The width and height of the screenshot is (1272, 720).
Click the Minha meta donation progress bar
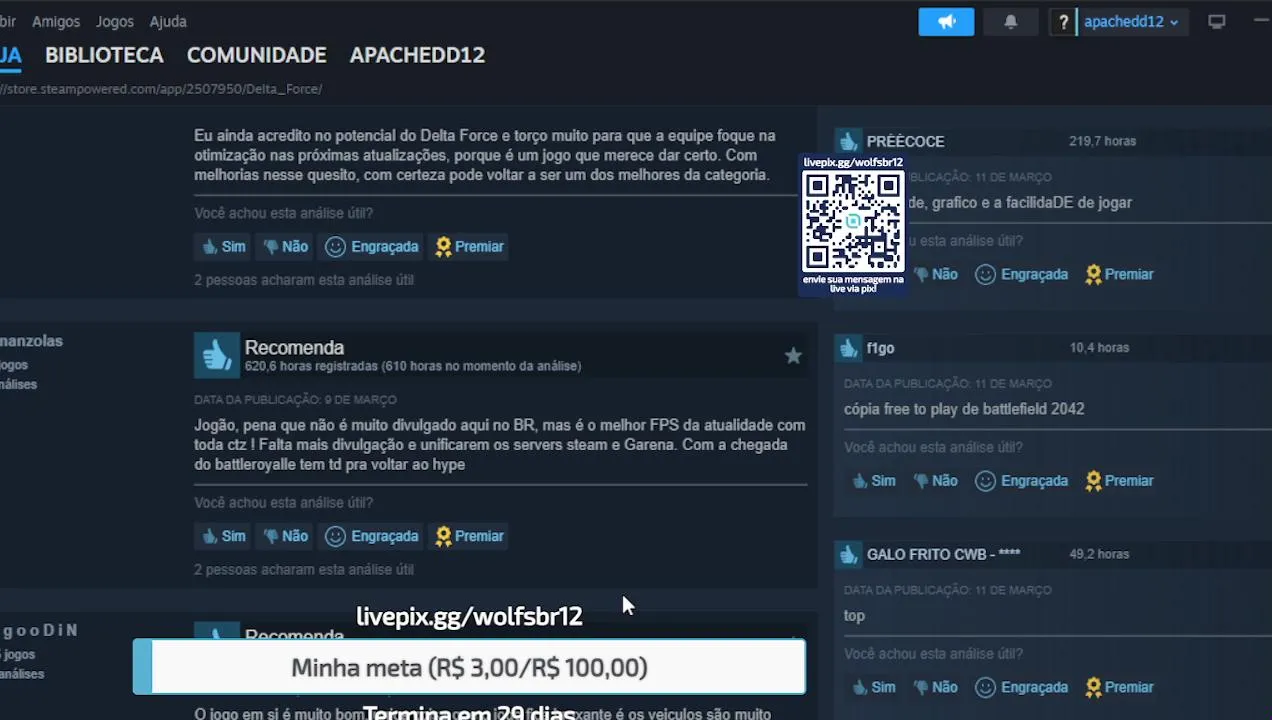[469, 667]
